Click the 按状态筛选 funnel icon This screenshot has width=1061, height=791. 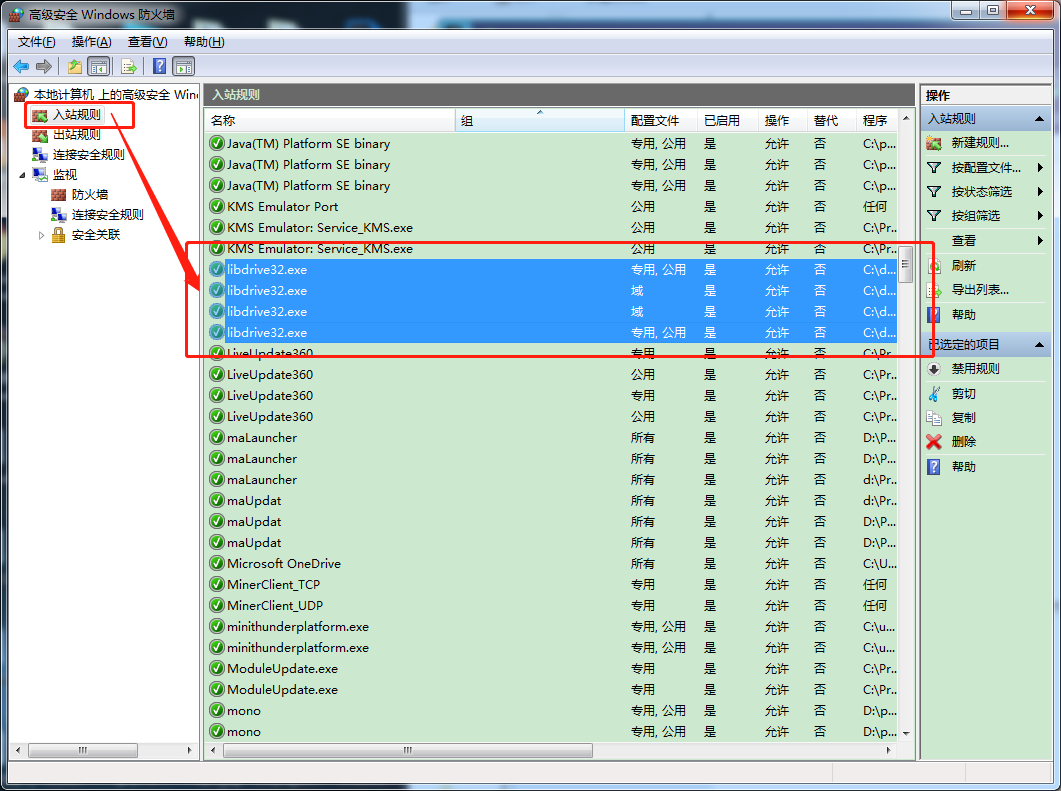coord(934,191)
